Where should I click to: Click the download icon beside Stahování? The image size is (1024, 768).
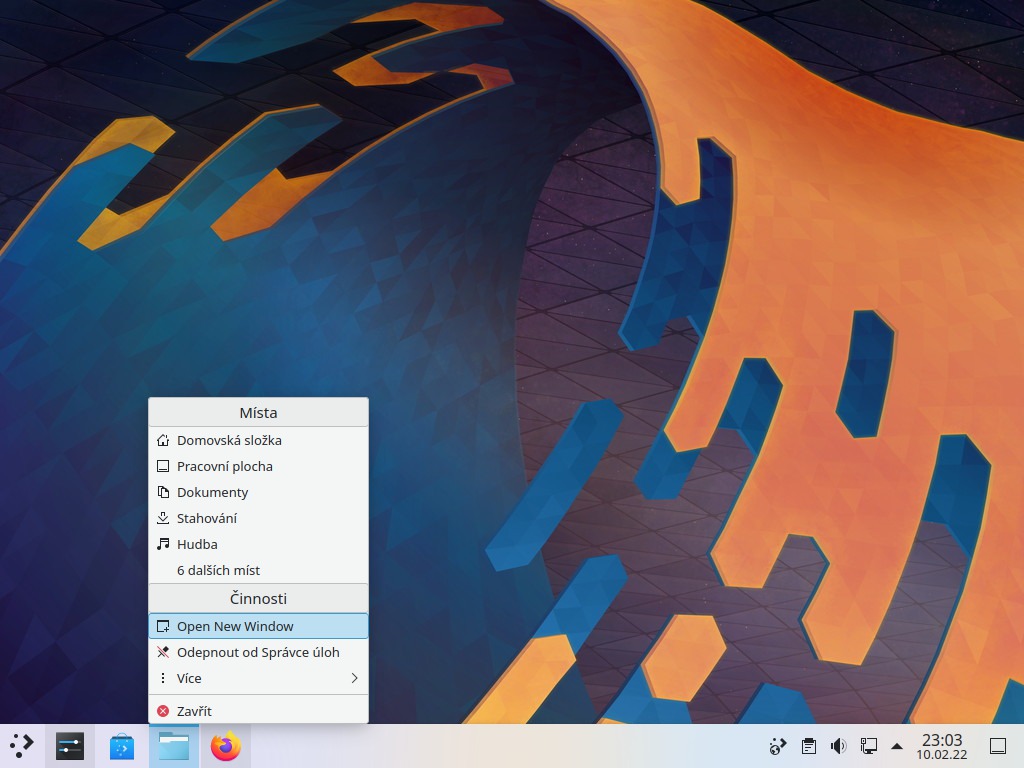coord(163,518)
